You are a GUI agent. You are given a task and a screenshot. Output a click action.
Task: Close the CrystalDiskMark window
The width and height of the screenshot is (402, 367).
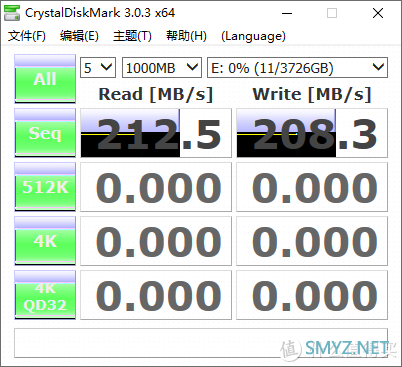click(x=378, y=13)
